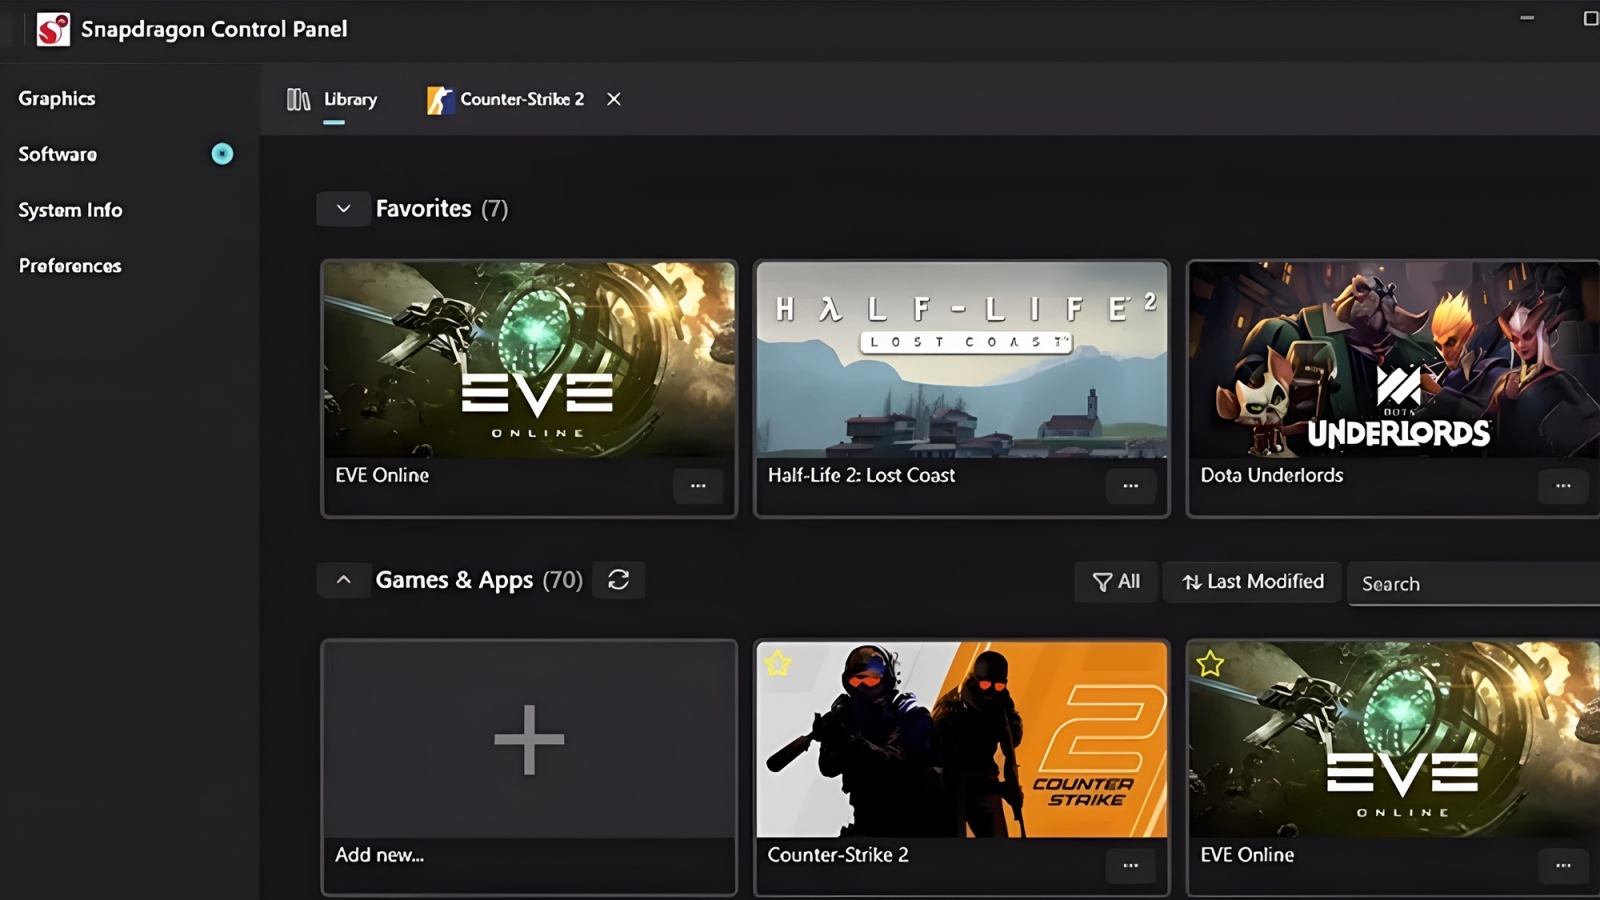
Task: Open the three-dot menu on the Counter-Strike 2 card
Action: (x=1130, y=865)
